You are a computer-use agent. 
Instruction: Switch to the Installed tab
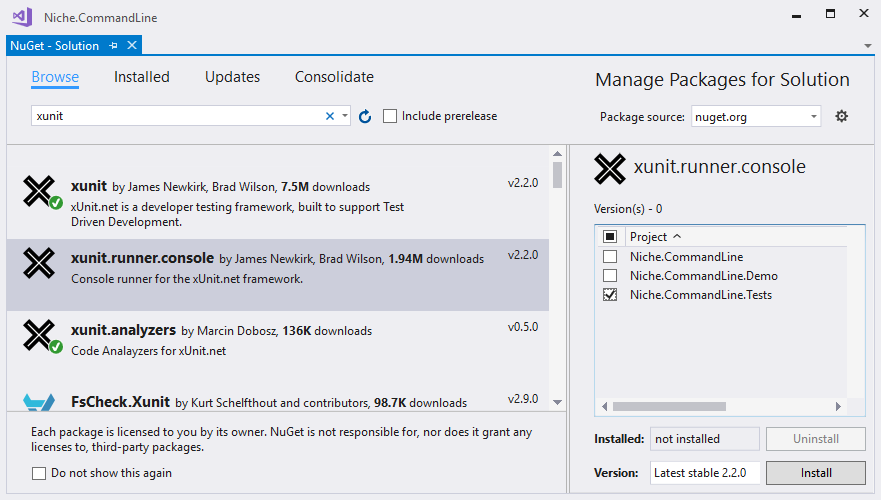pos(142,77)
